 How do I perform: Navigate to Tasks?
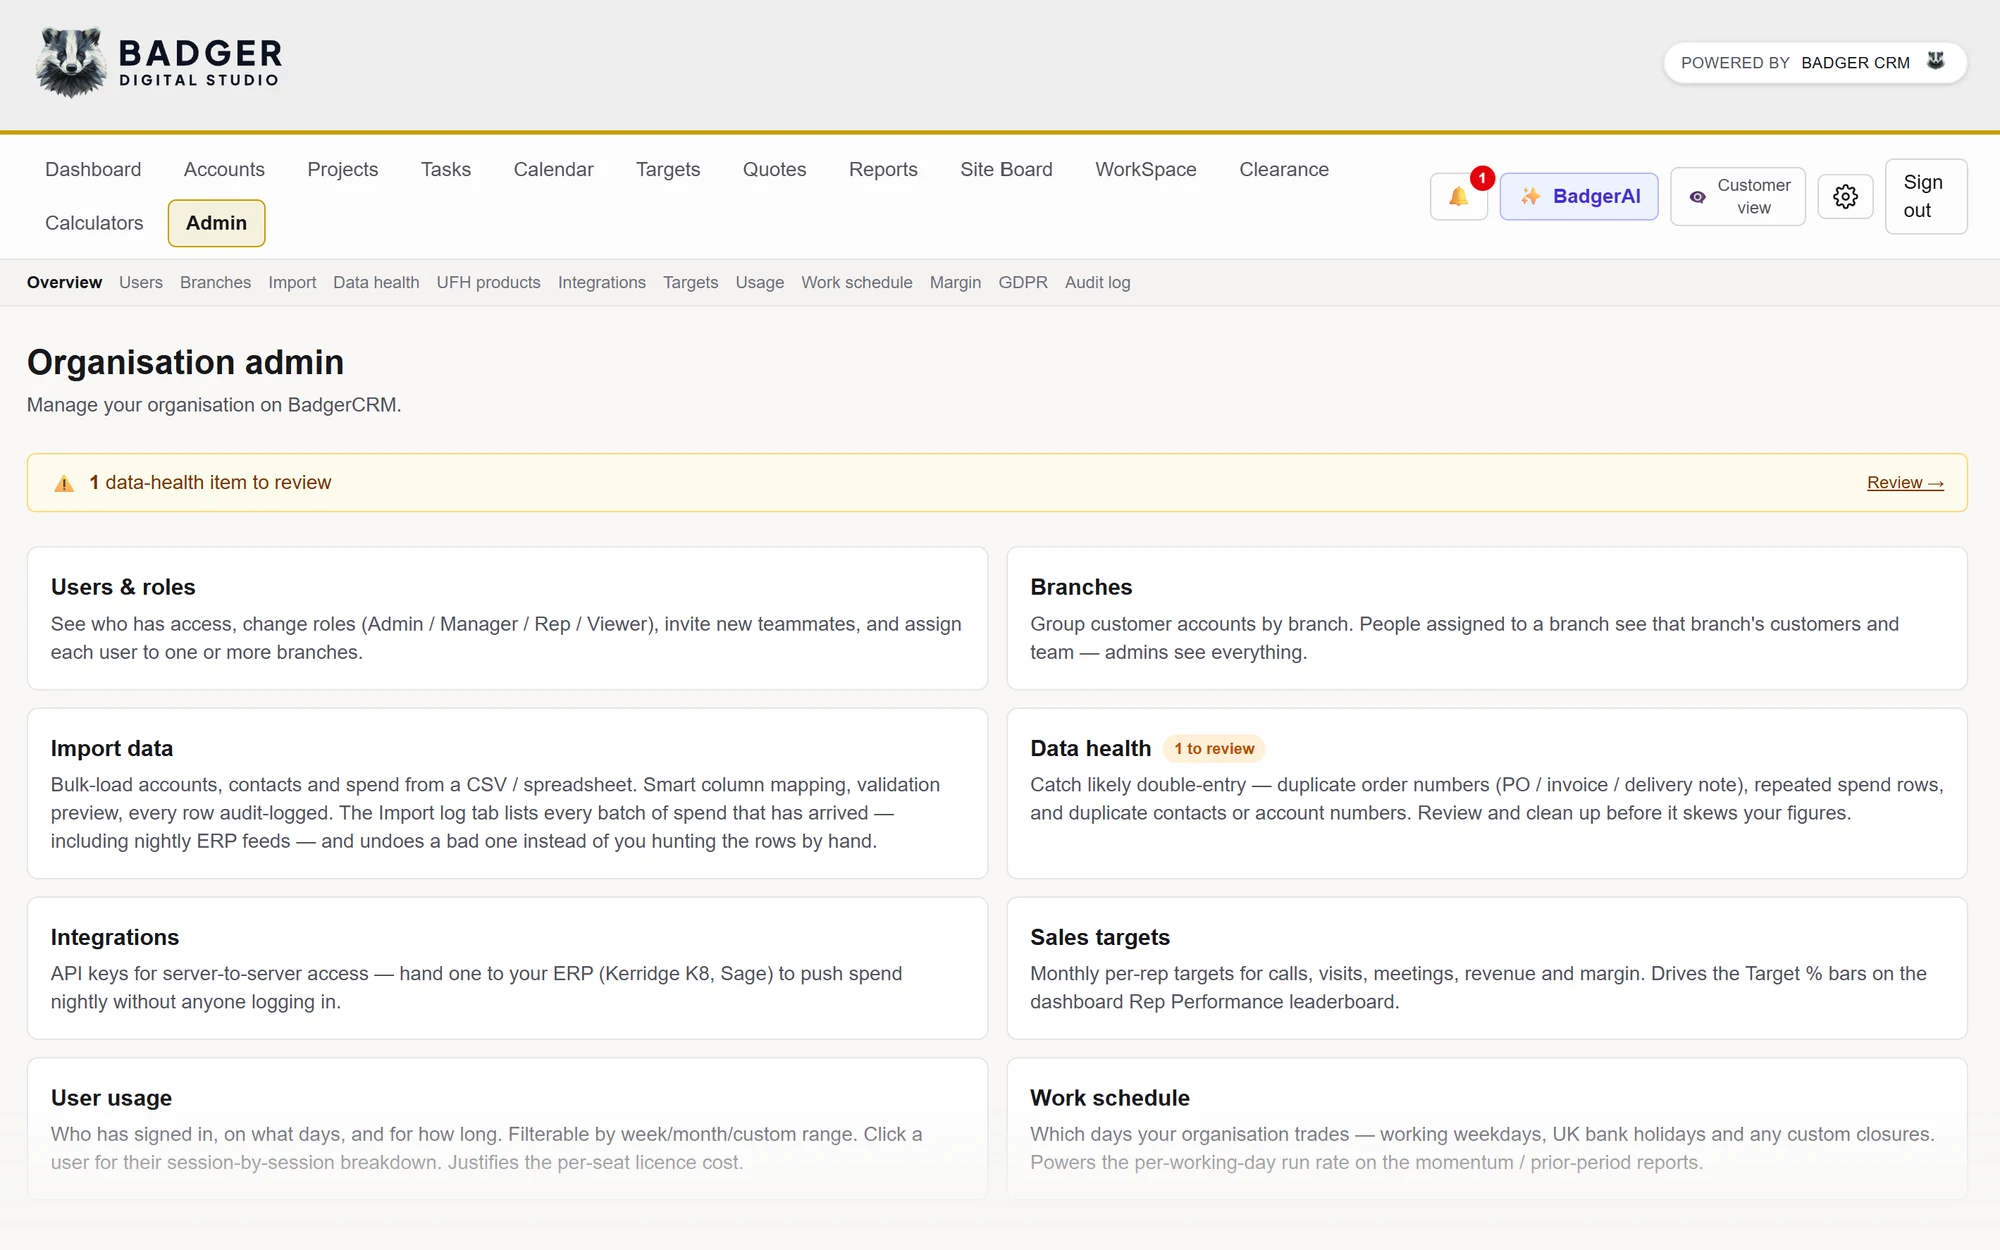[446, 170]
